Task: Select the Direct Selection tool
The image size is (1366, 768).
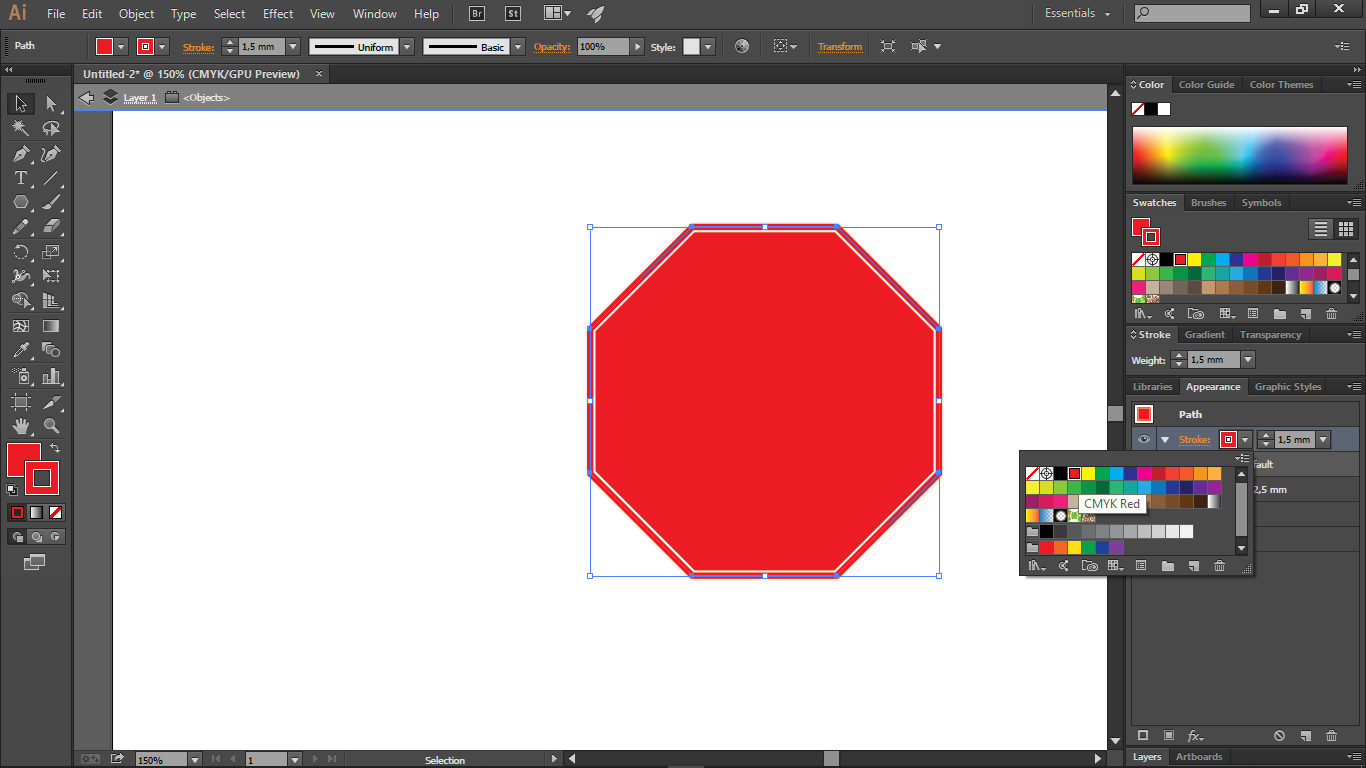Action: (51, 104)
